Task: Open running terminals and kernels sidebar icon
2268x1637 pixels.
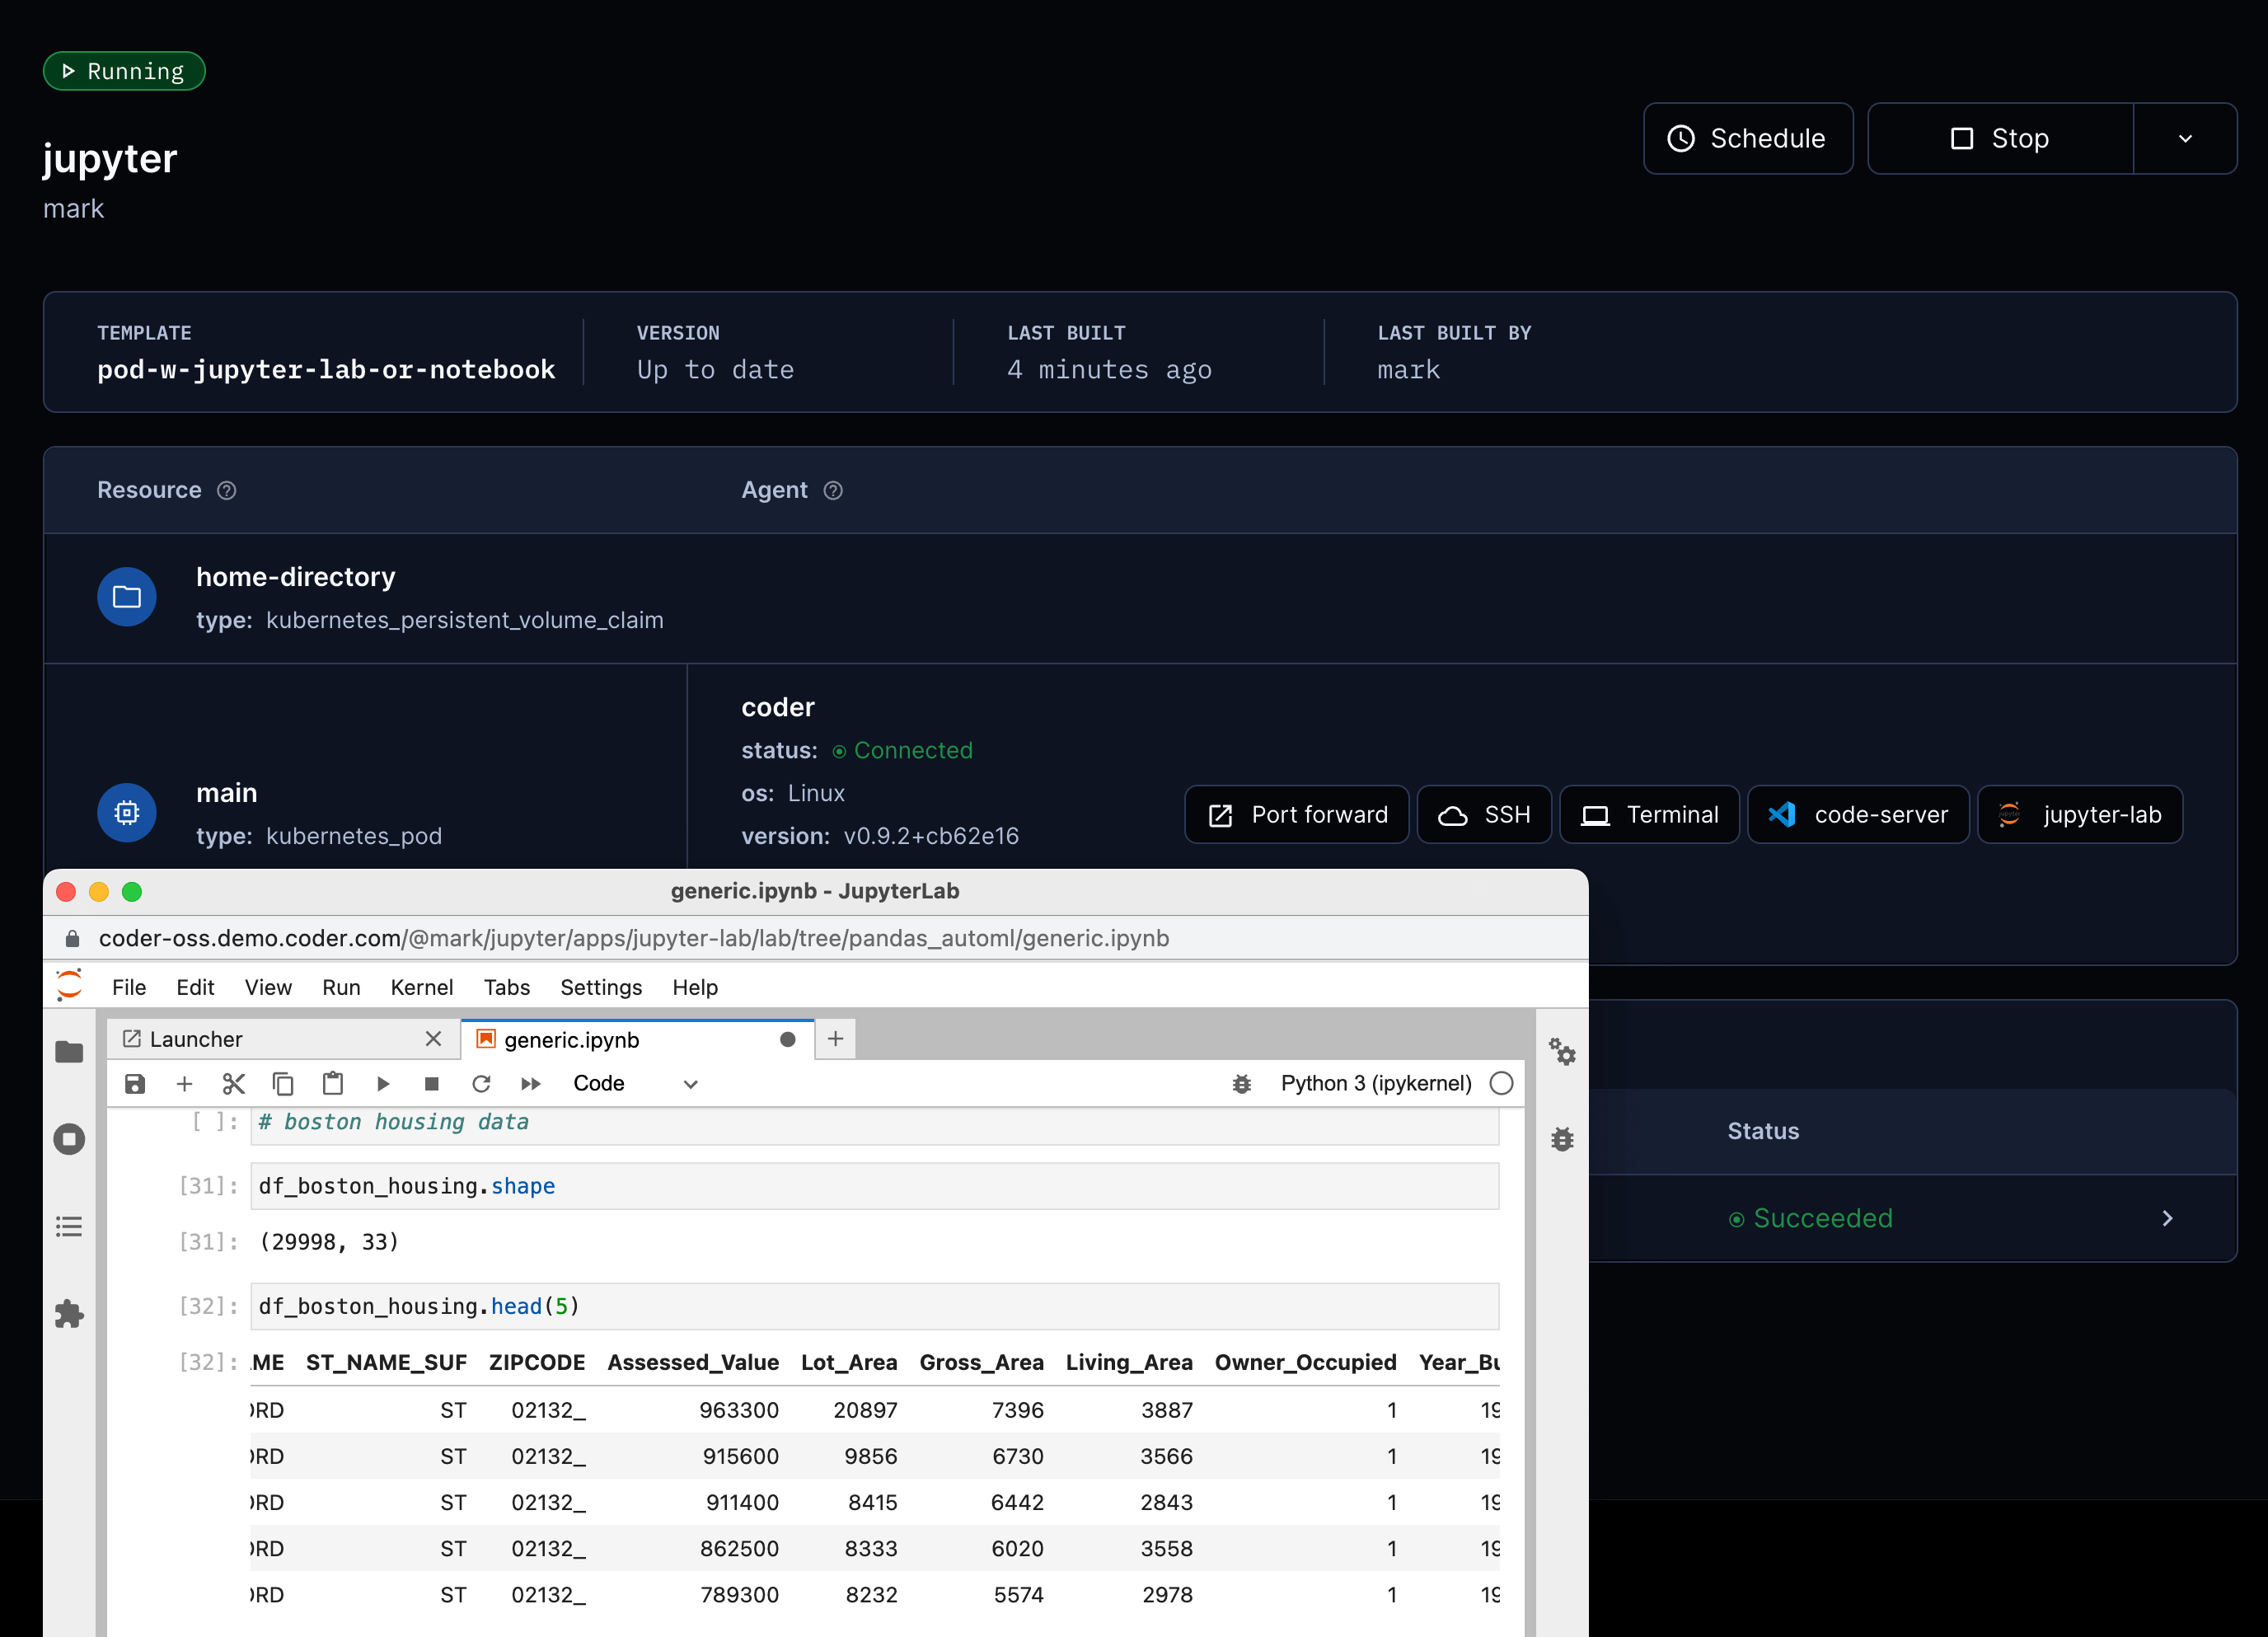Action: (69, 1139)
